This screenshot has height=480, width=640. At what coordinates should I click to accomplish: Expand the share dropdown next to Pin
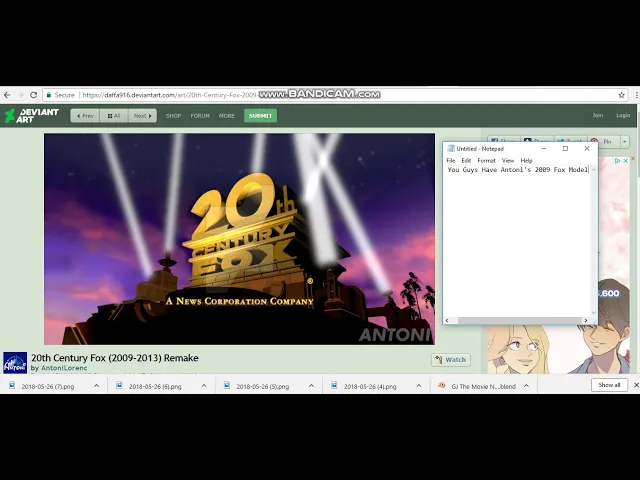624,142
